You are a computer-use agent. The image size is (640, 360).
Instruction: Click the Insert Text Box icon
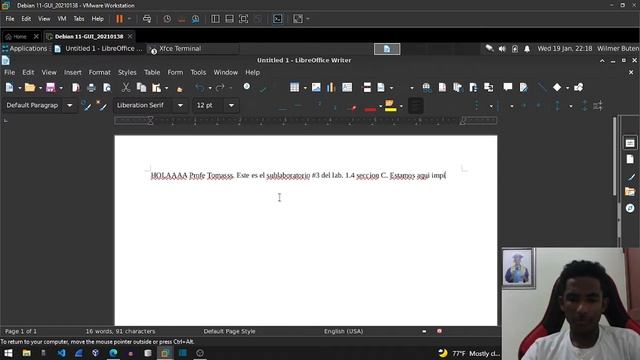coord(347,87)
